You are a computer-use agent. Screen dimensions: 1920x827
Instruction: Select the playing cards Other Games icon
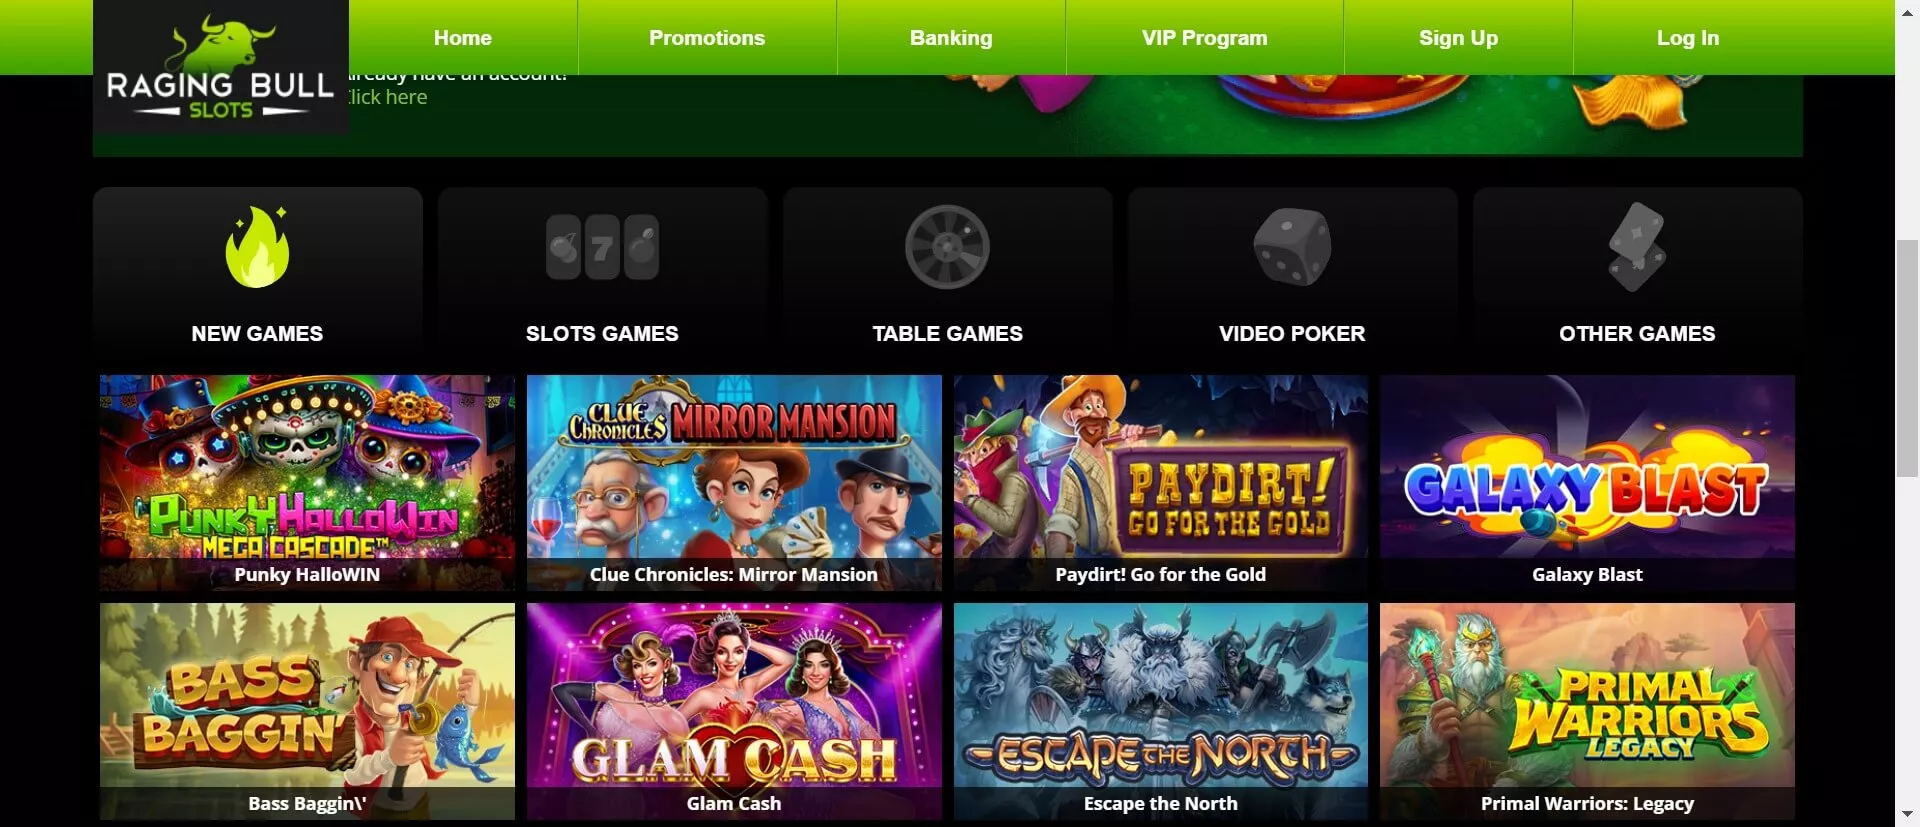[1637, 247]
